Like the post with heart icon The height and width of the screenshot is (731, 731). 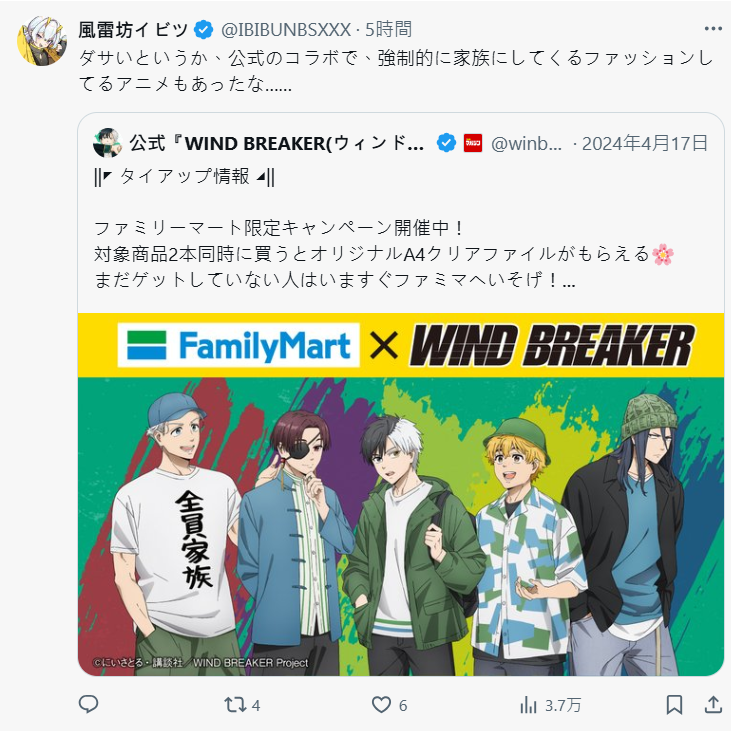point(381,704)
